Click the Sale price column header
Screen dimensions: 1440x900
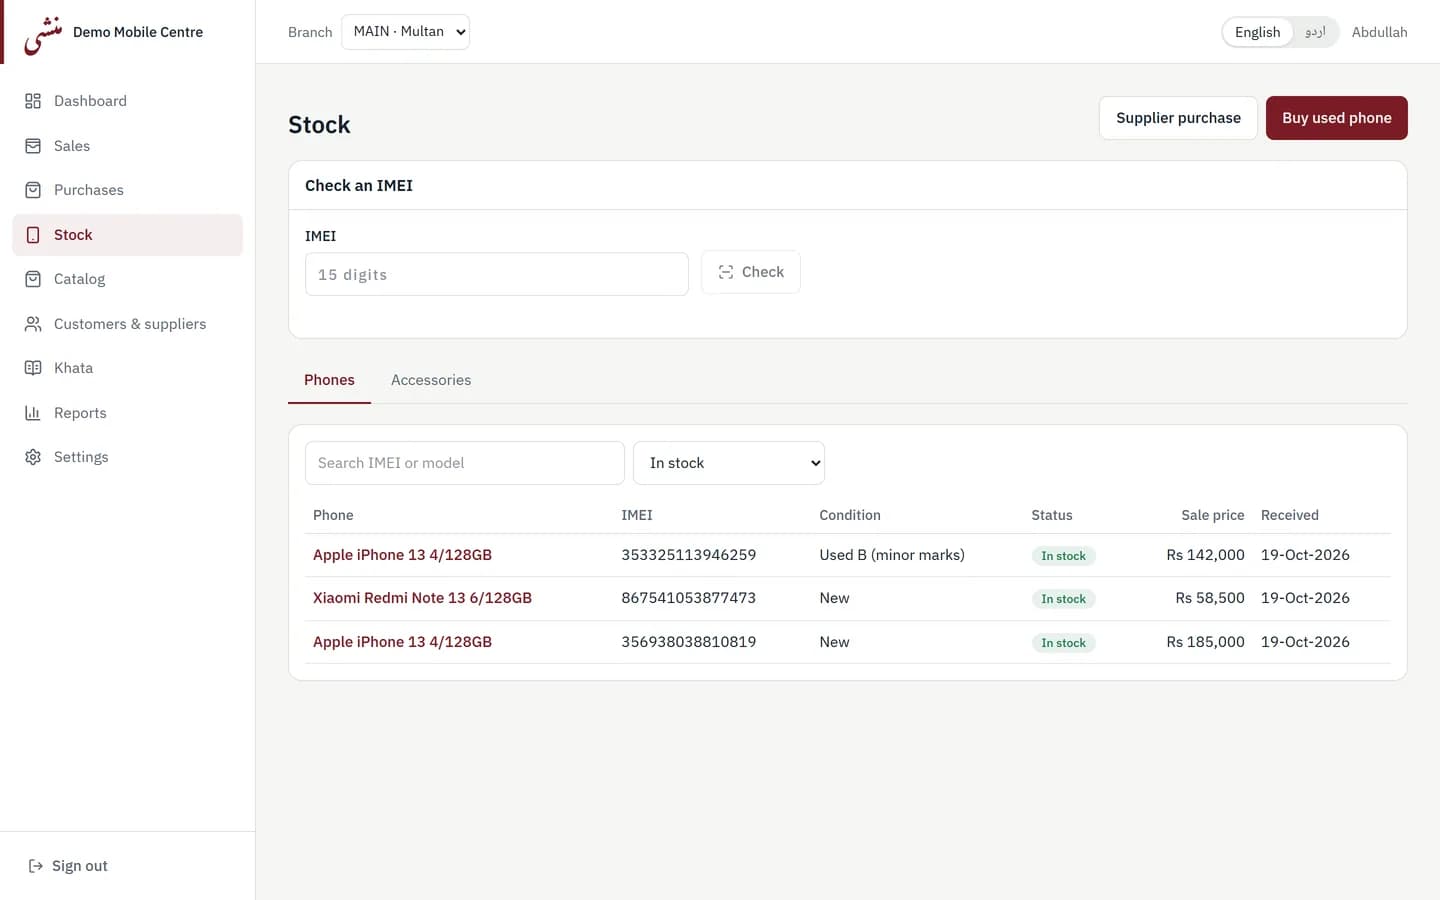tap(1212, 515)
